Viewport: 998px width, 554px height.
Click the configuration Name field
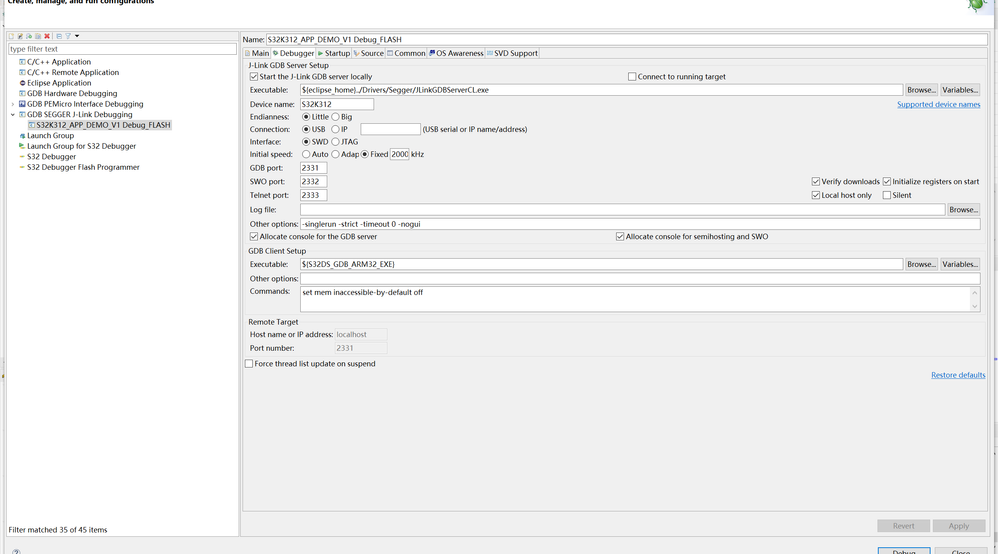[626, 39]
